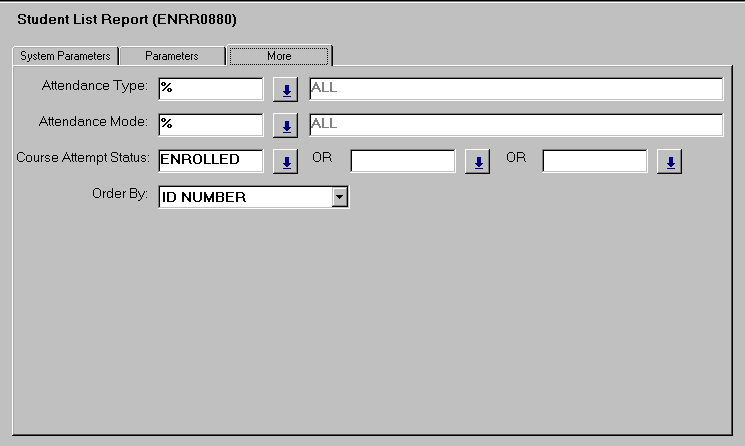Click the second Course Attempt Status field

402,161
